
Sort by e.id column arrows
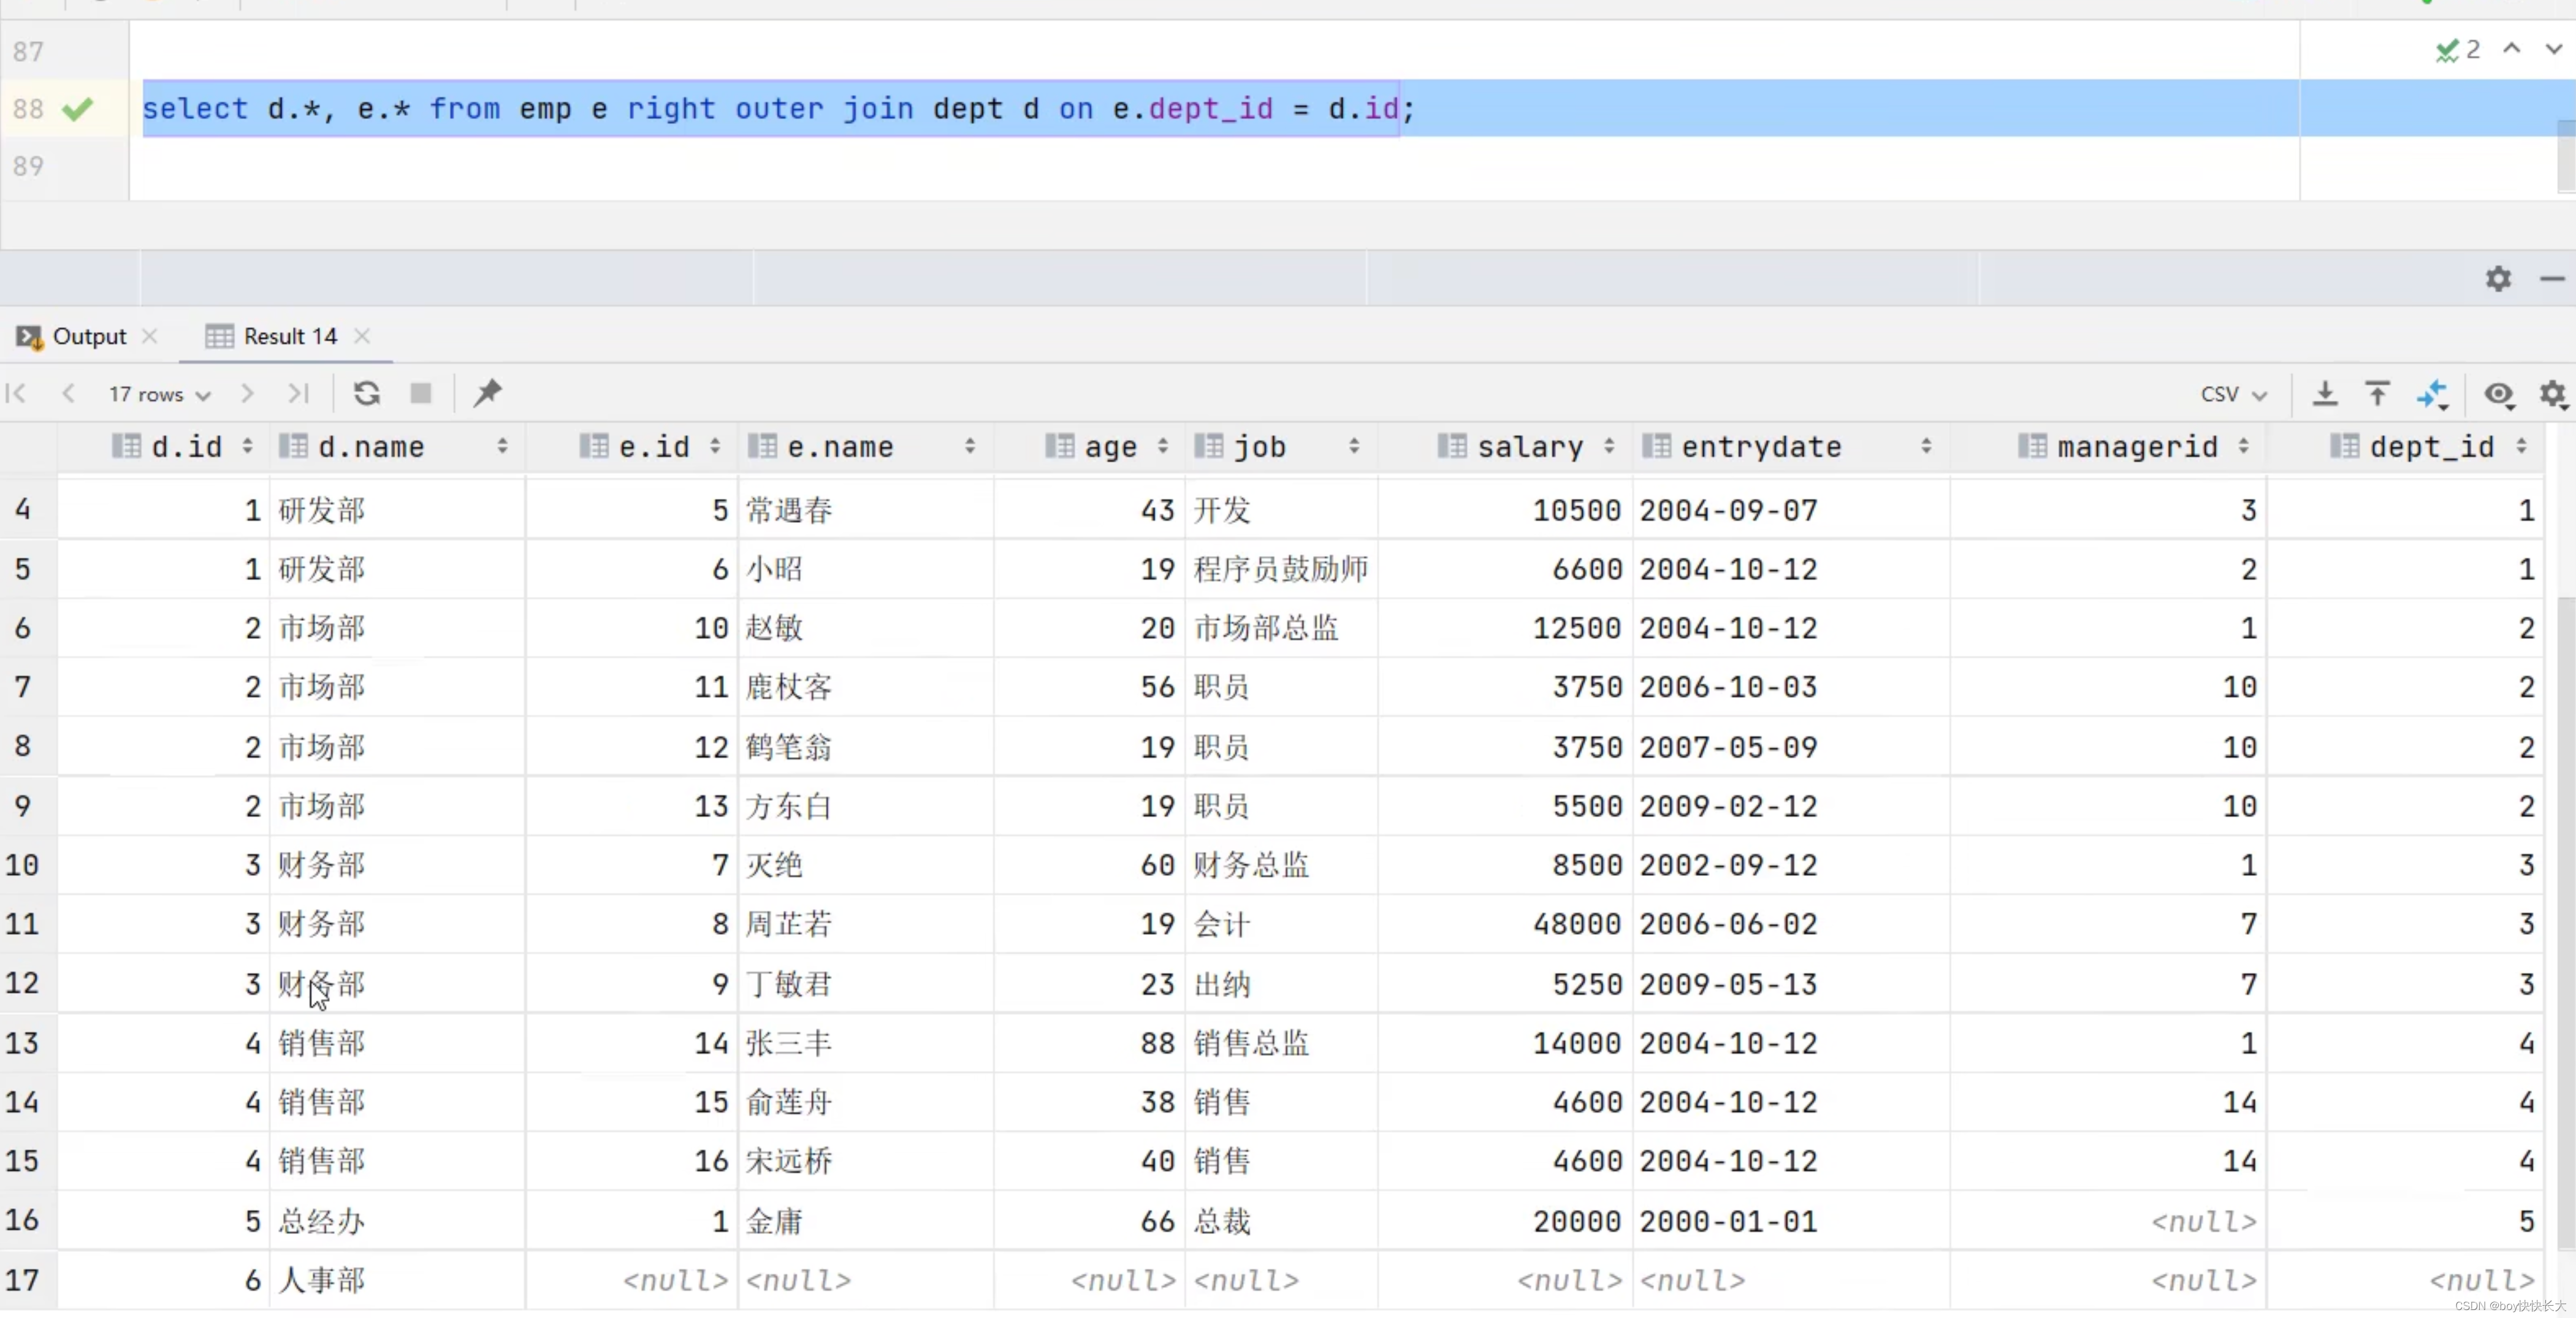coord(715,446)
